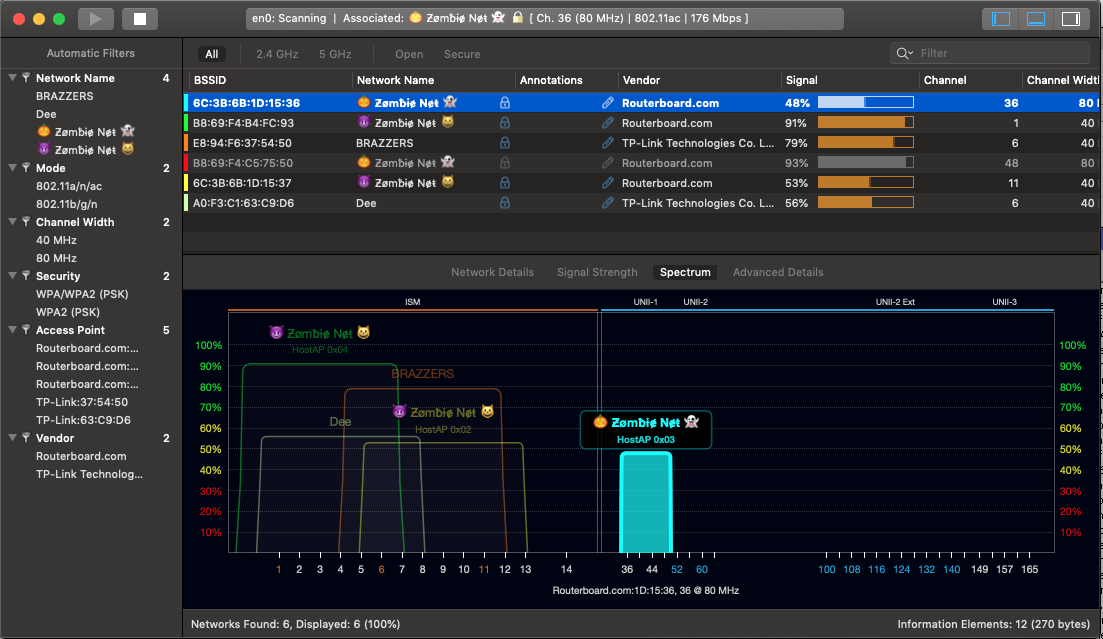Toggle the bottom panel layout icon
Viewport: 1103px width, 639px height.
[x=1035, y=19]
